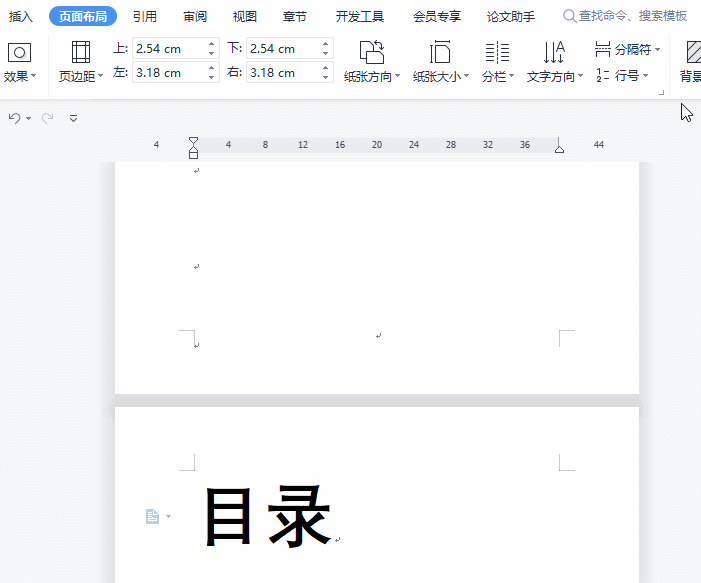The image size is (701, 583).
Task: Increase the left margin 左 value
Action: click(x=211, y=68)
